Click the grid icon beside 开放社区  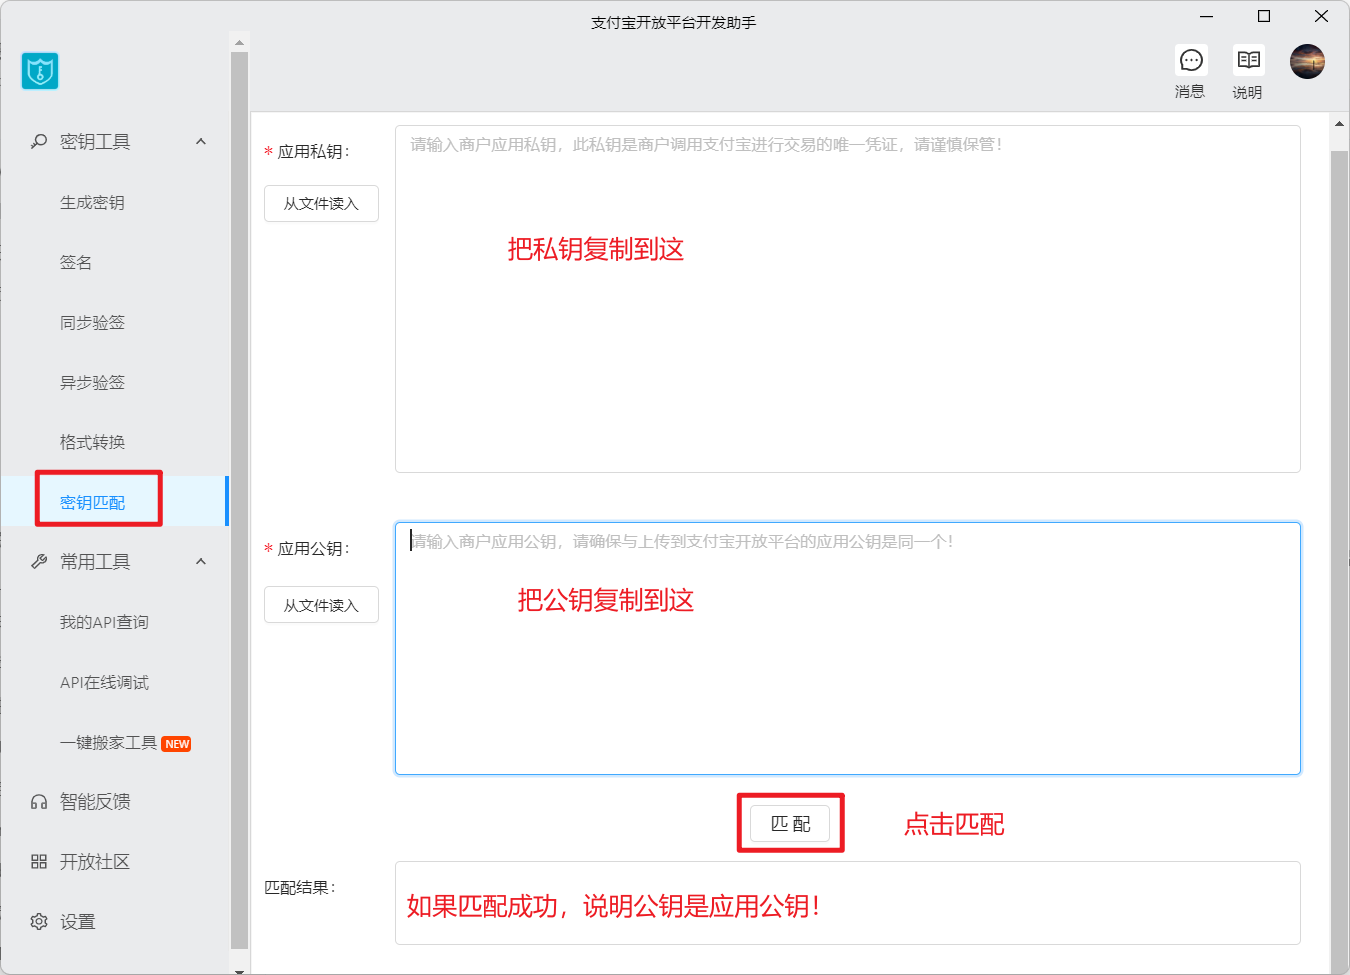(39, 862)
